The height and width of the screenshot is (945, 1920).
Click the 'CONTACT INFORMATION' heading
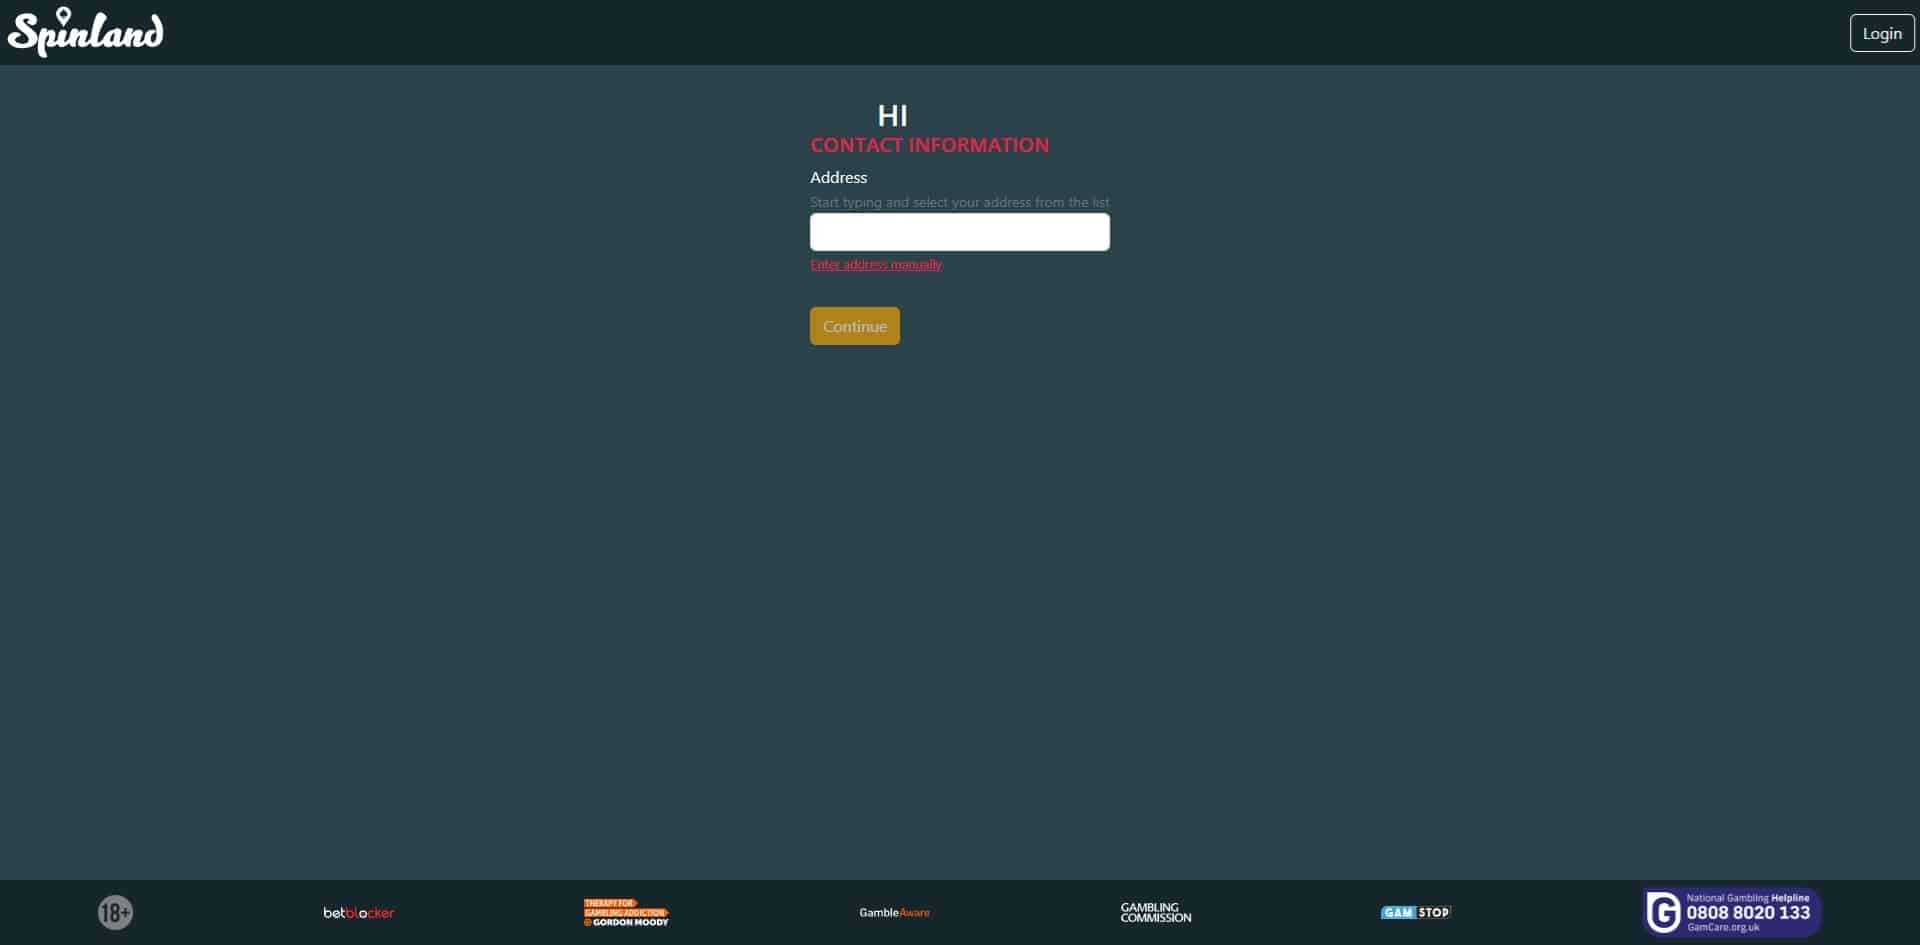tap(929, 145)
